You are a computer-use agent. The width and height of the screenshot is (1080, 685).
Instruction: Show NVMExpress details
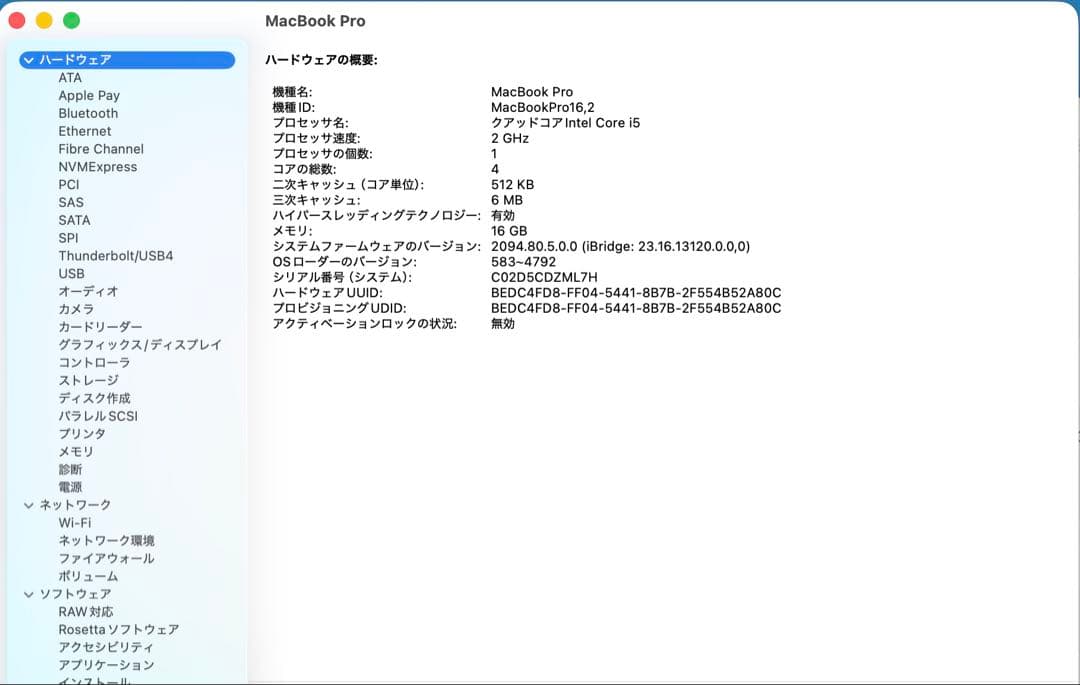[x=98, y=167]
